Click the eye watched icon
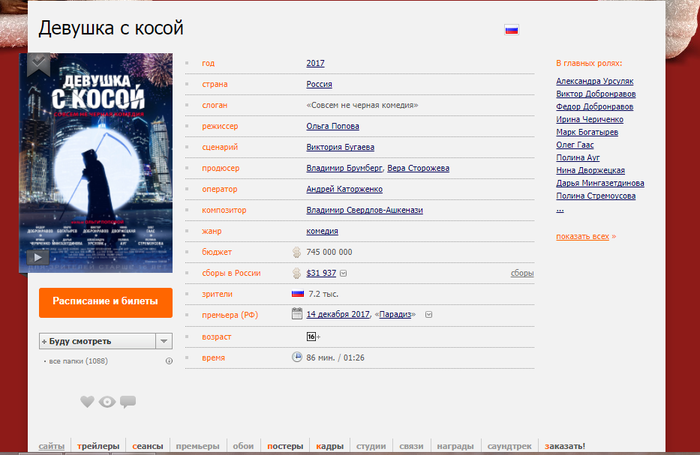The width and height of the screenshot is (700, 455). coord(107,401)
